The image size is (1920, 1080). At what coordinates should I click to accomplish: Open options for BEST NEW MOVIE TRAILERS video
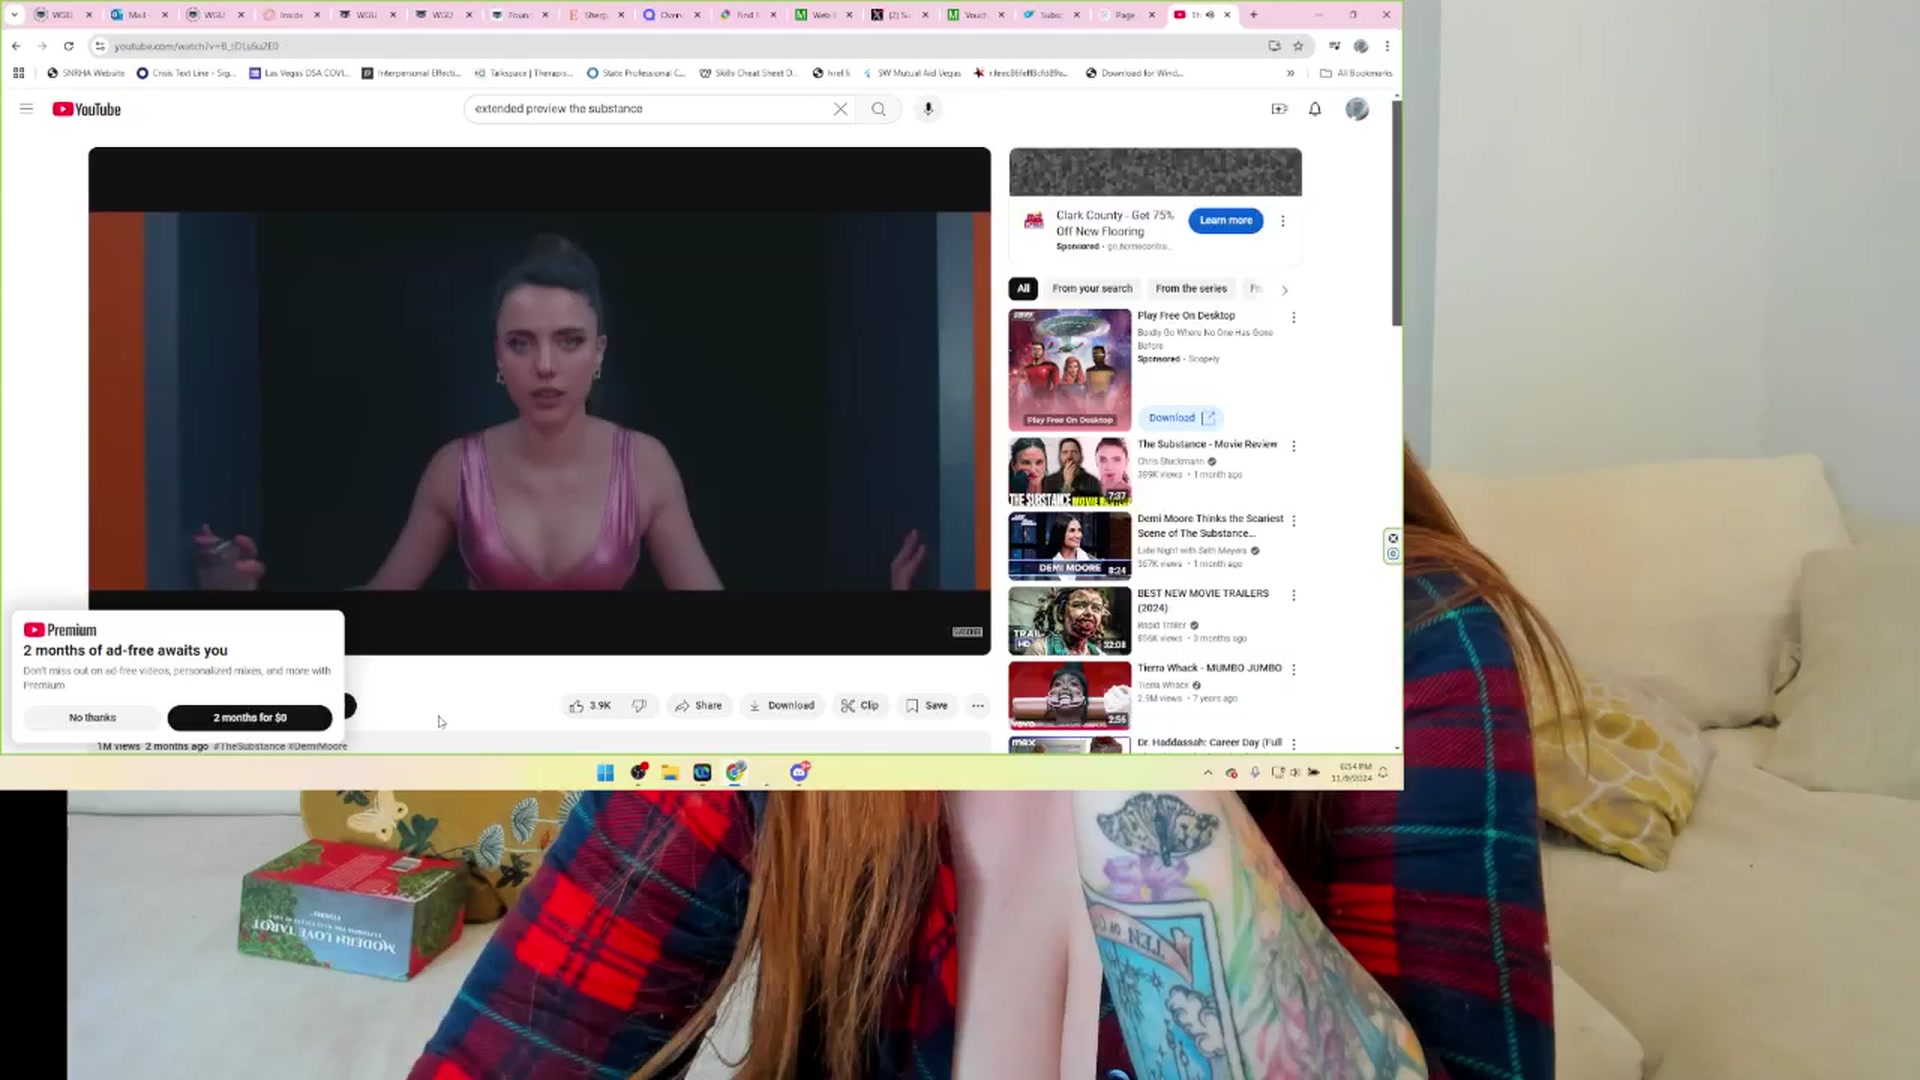pos(1294,595)
